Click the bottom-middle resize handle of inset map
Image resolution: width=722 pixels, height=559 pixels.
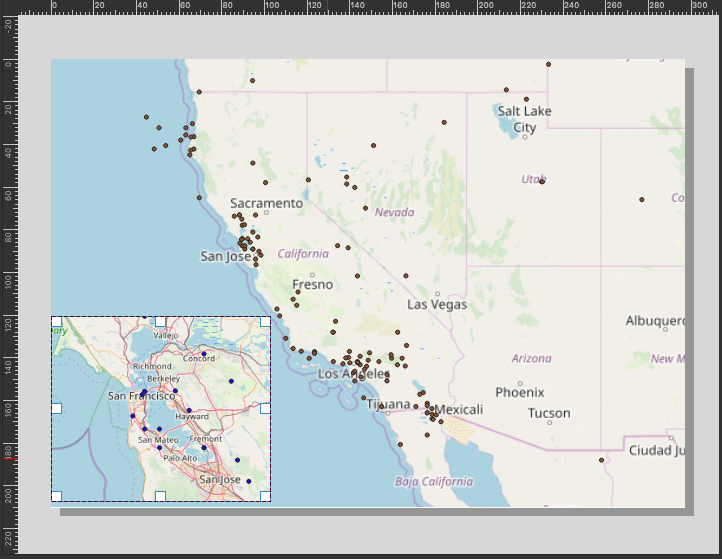(x=160, y=496)
